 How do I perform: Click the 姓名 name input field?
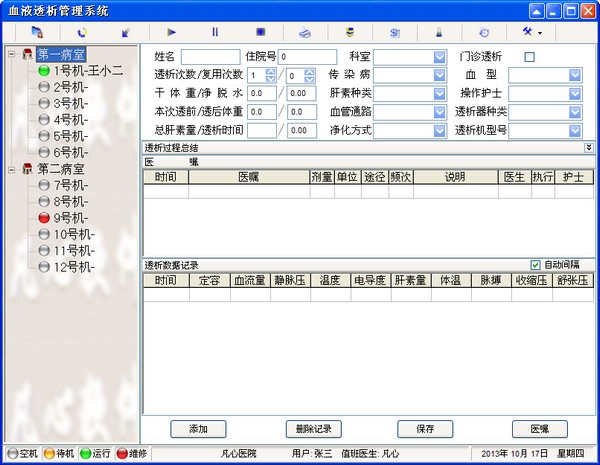210,57
